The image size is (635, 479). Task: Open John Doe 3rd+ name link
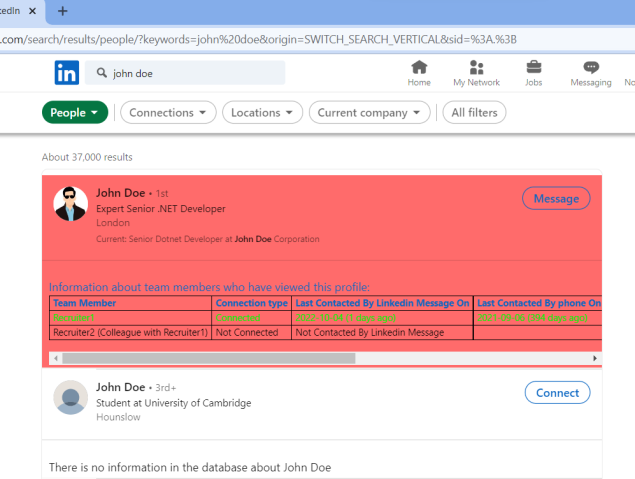(x=120, y=387)
